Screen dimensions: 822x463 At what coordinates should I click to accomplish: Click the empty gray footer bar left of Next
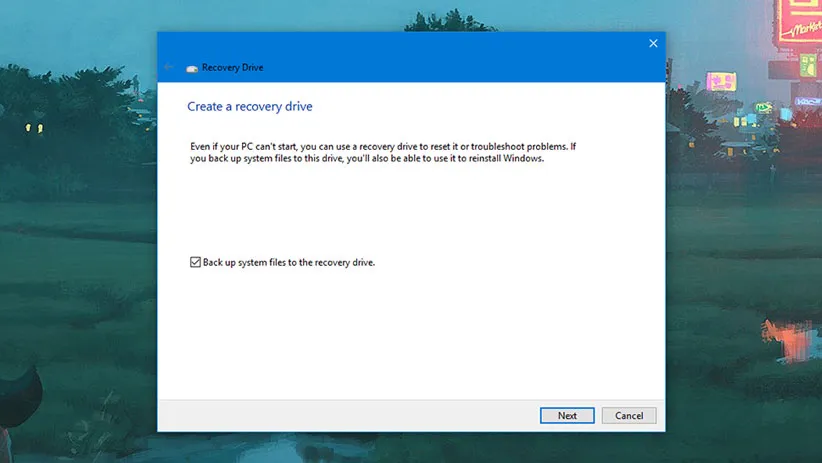coord(340,415)
